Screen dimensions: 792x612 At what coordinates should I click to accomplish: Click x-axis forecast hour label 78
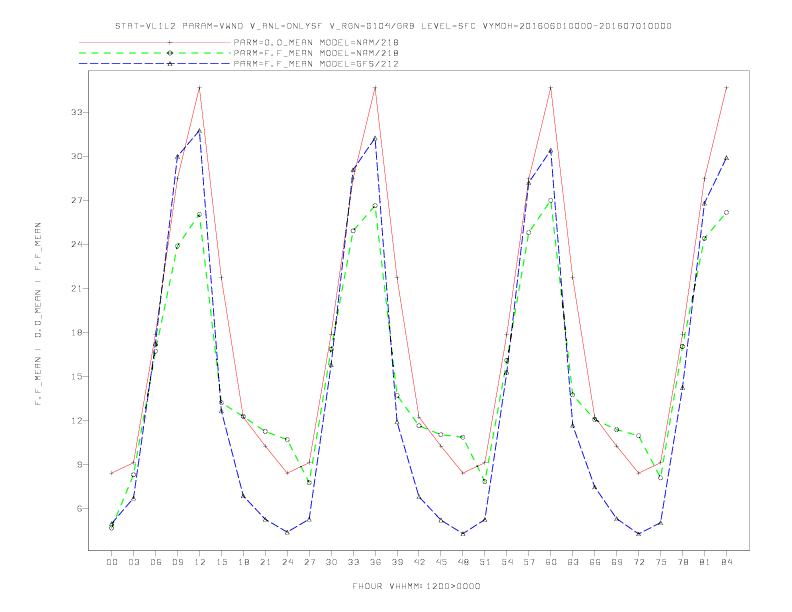point(683,562)
